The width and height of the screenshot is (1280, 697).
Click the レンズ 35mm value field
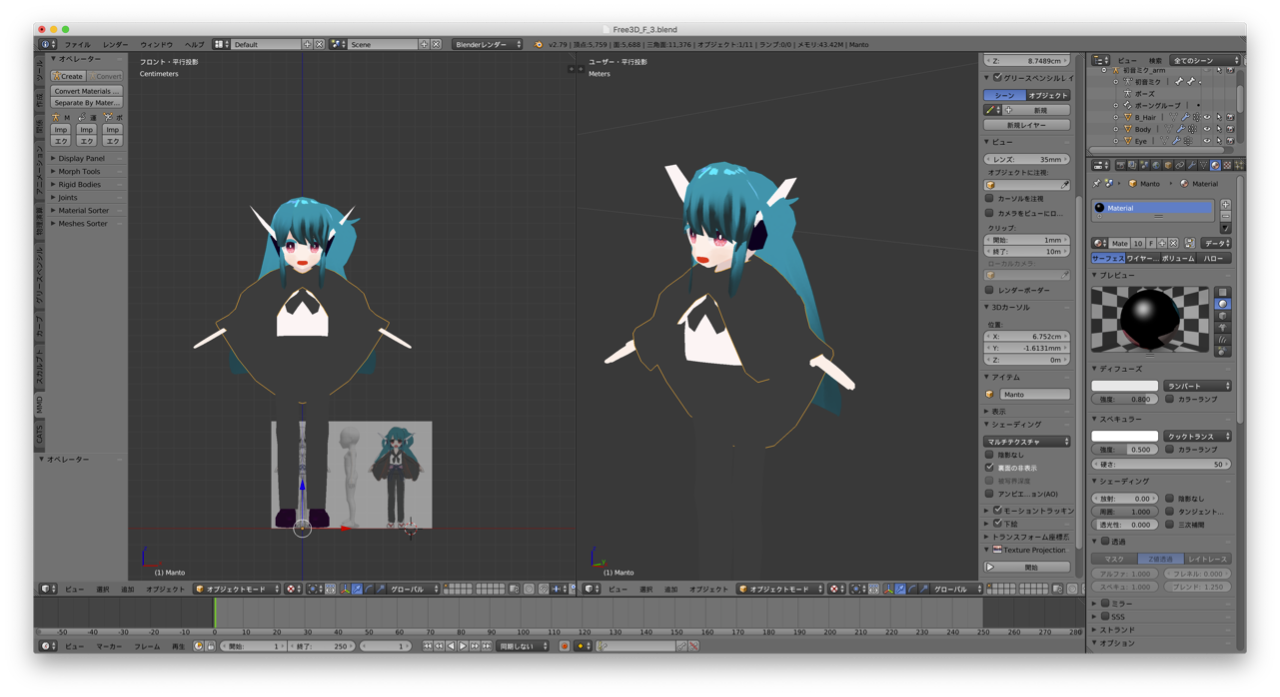pos(1027,159)
